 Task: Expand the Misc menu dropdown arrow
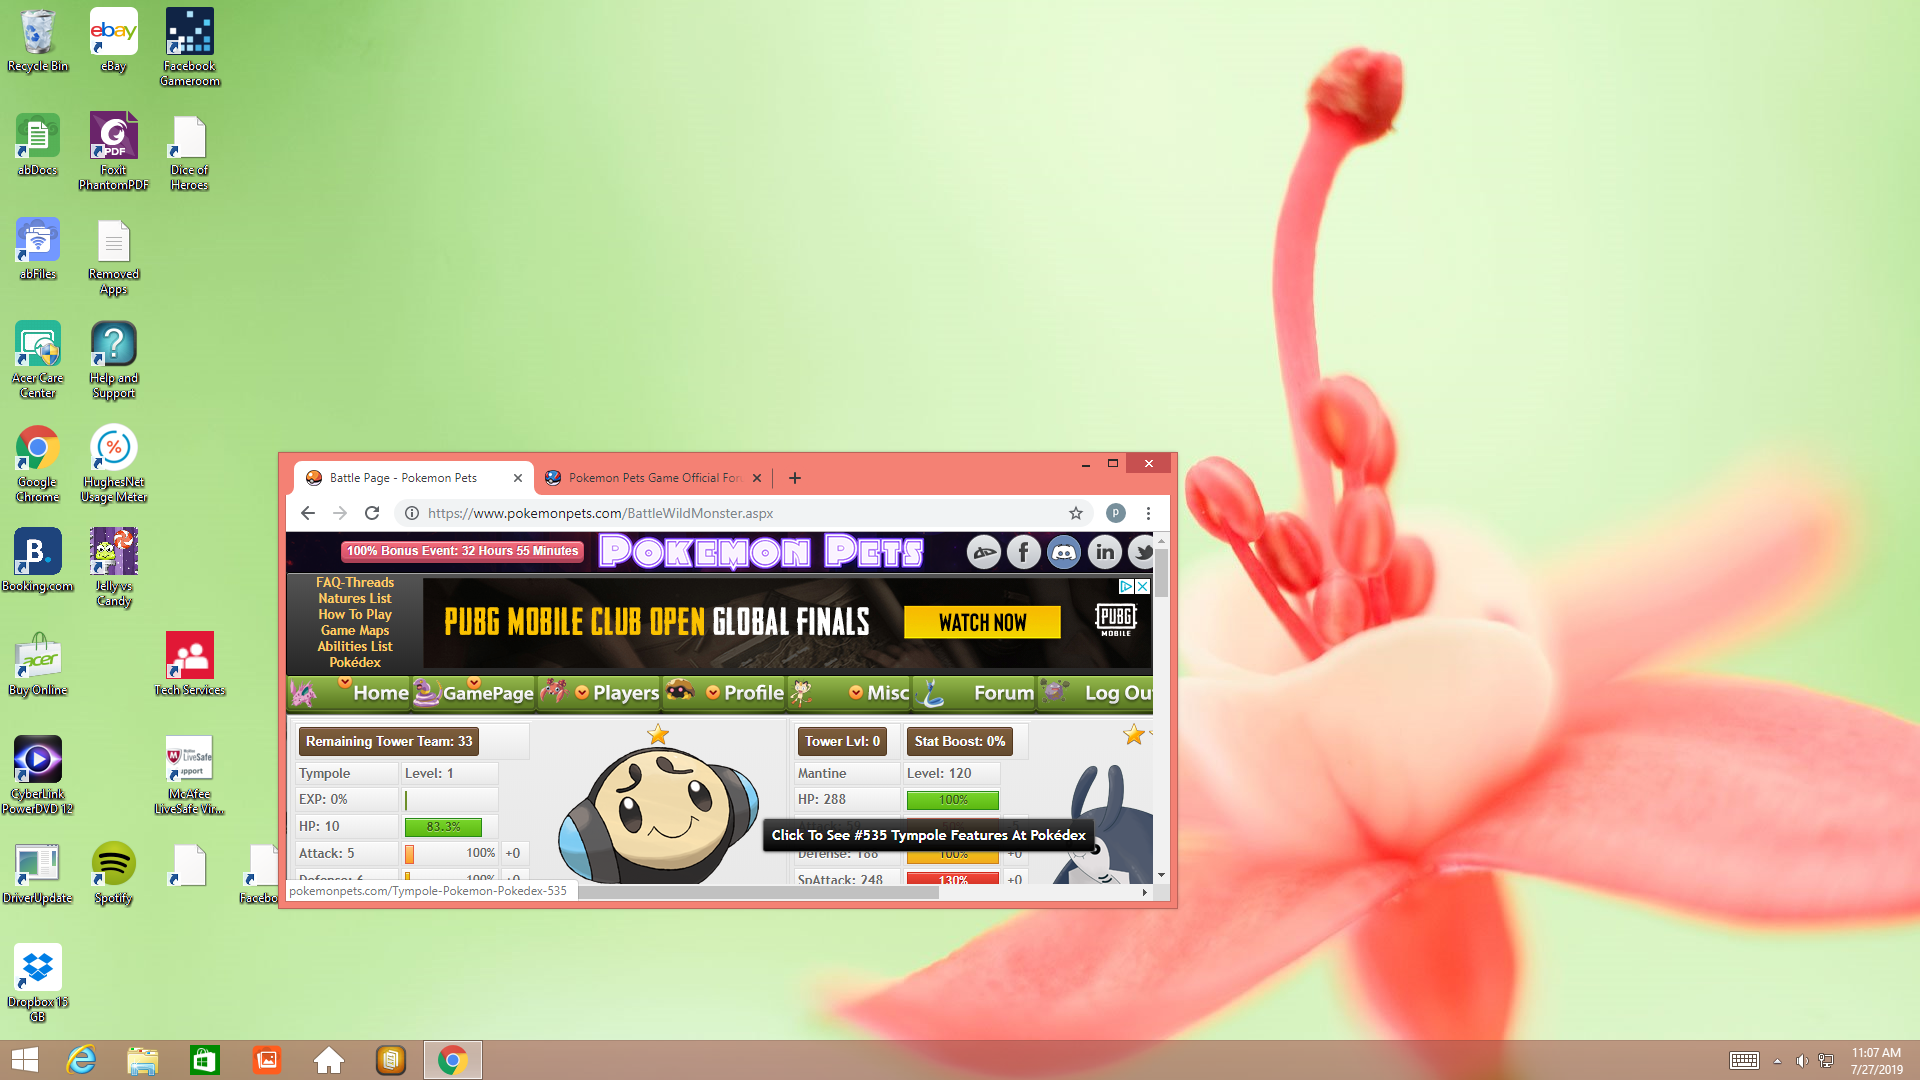856,692
